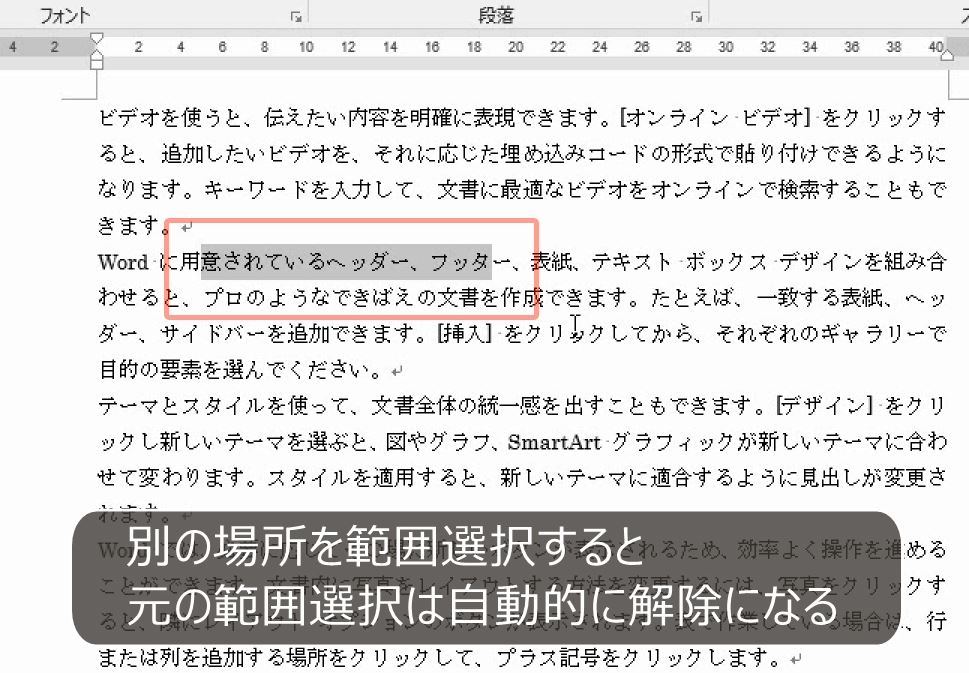Image resolution: width=969 pixels, height=673 pixels.
Task: Click ruler position labeled 20
Action: 515,47
